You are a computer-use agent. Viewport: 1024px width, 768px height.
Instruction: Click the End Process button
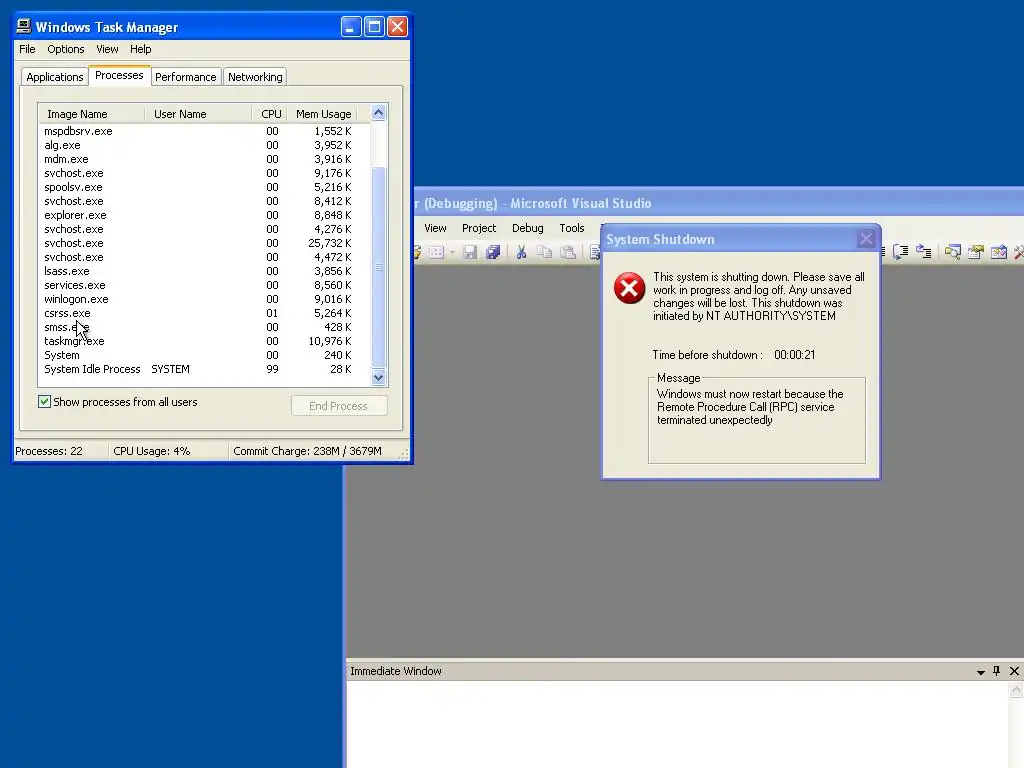pyautogui.click(x=339, y=406)
